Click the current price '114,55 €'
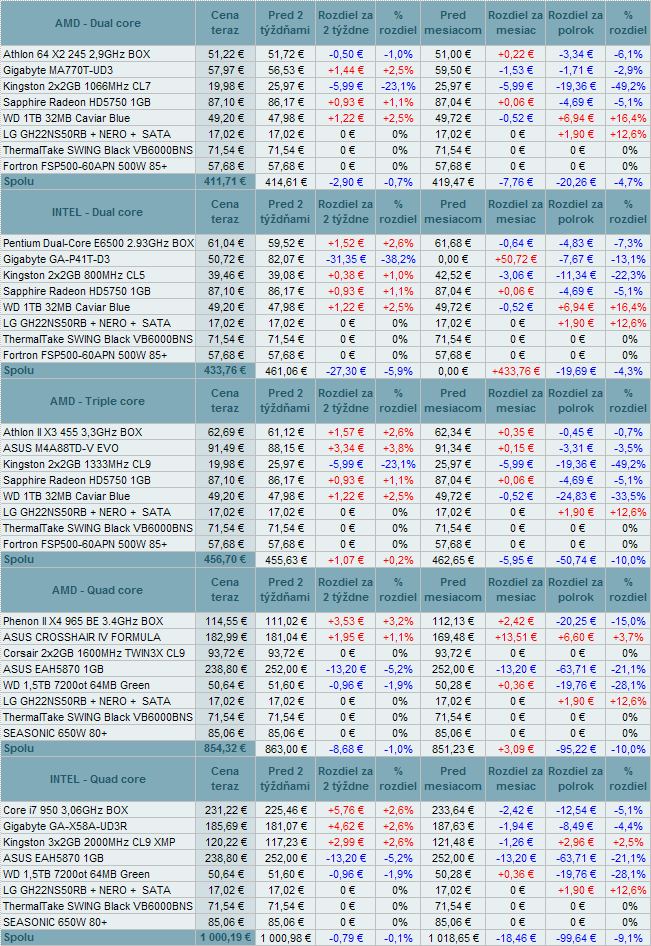The width and height of the screenshot is (651, 946). point(226,621)
